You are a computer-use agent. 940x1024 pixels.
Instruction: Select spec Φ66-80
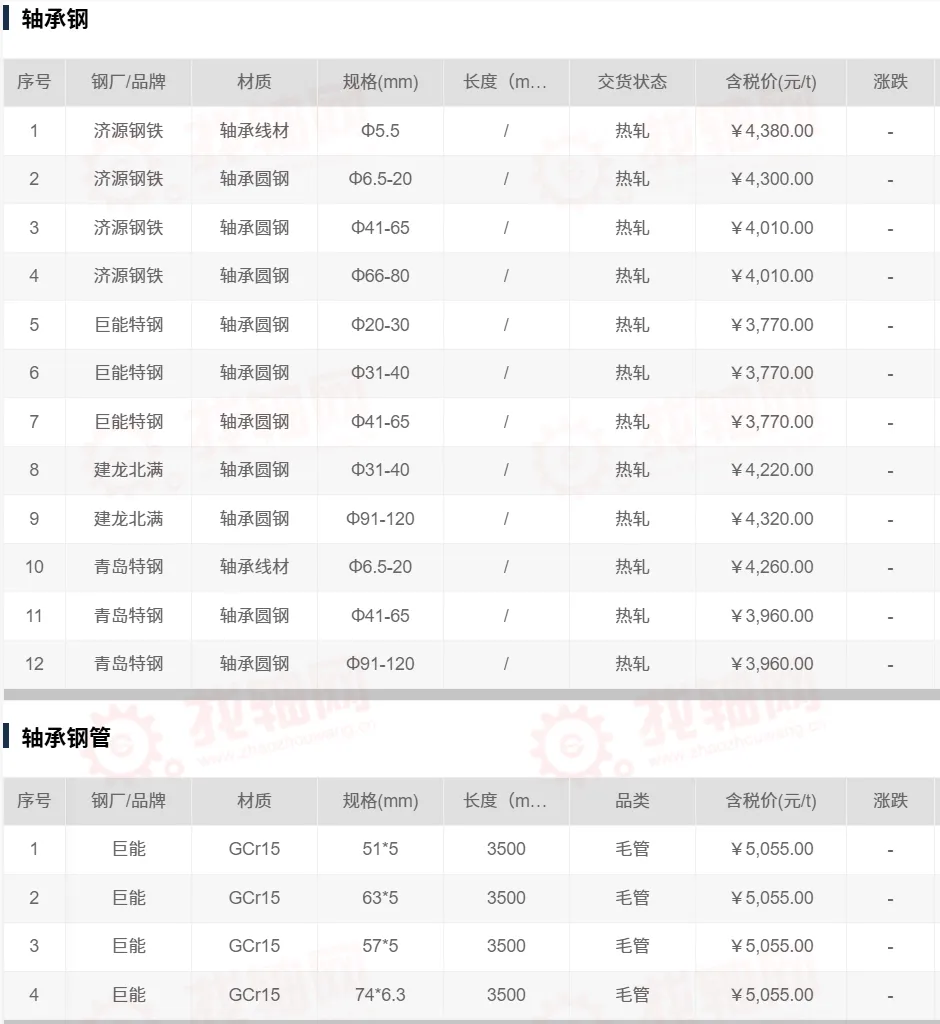(x=380, y=276)
